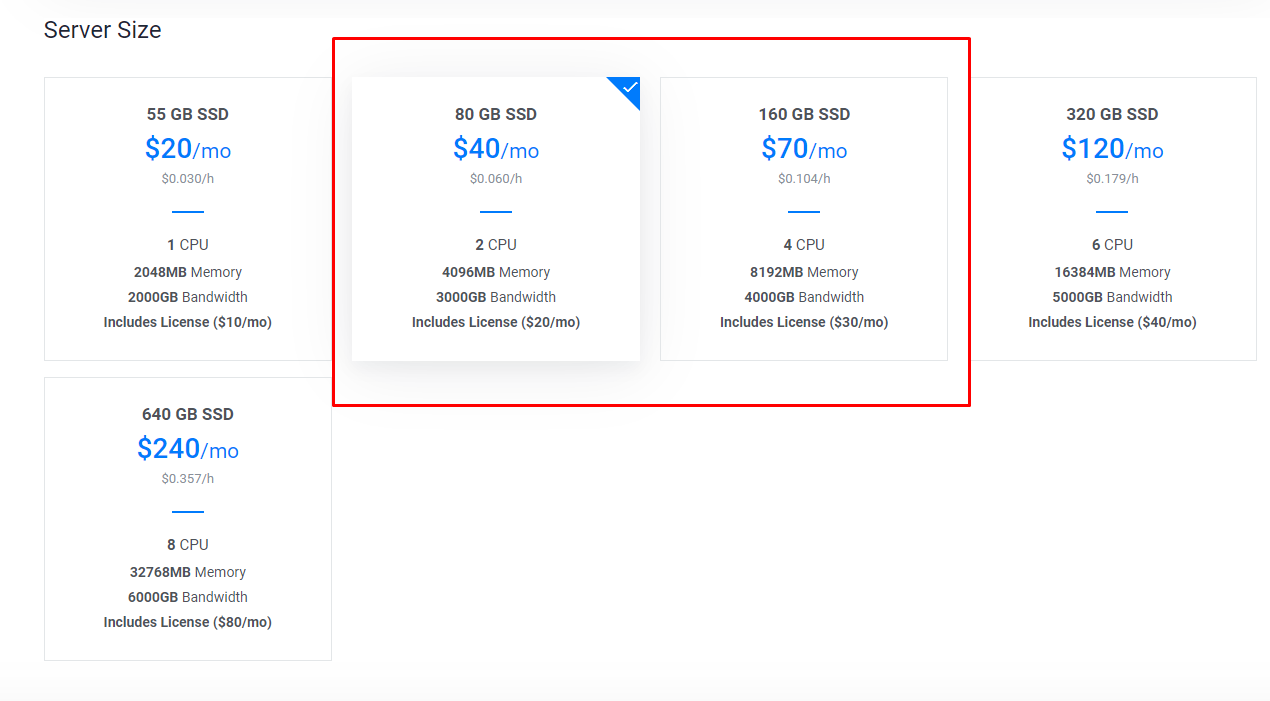1270x701 pixels.
Task: Click the $70/mo price
Action: point(804,149)
